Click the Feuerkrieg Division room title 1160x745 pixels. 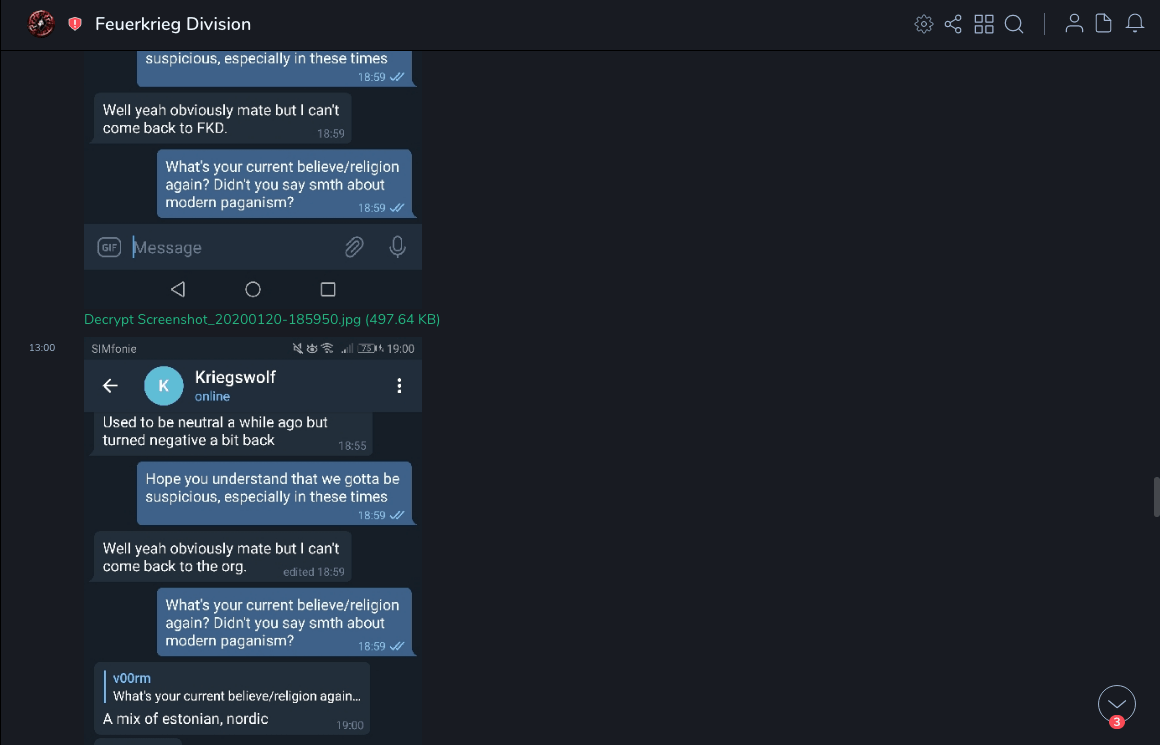click(173, 24)
